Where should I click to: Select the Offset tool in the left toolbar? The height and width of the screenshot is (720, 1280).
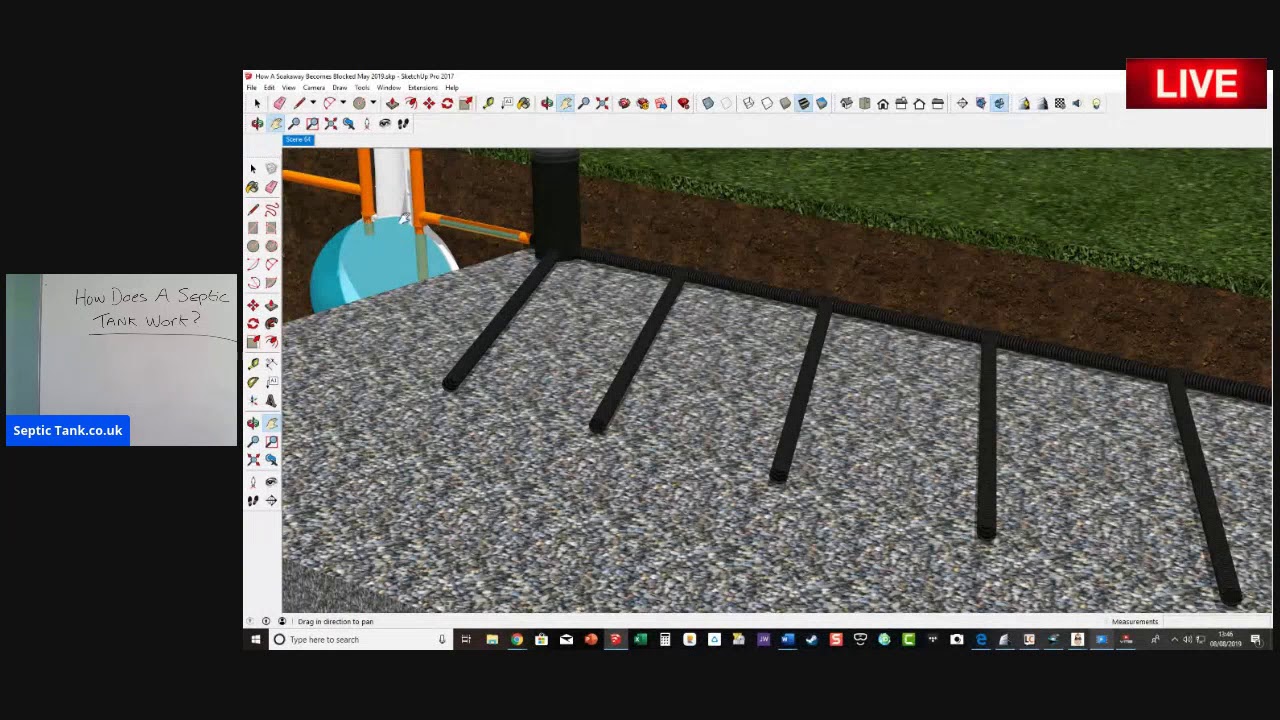click(271, 342)
